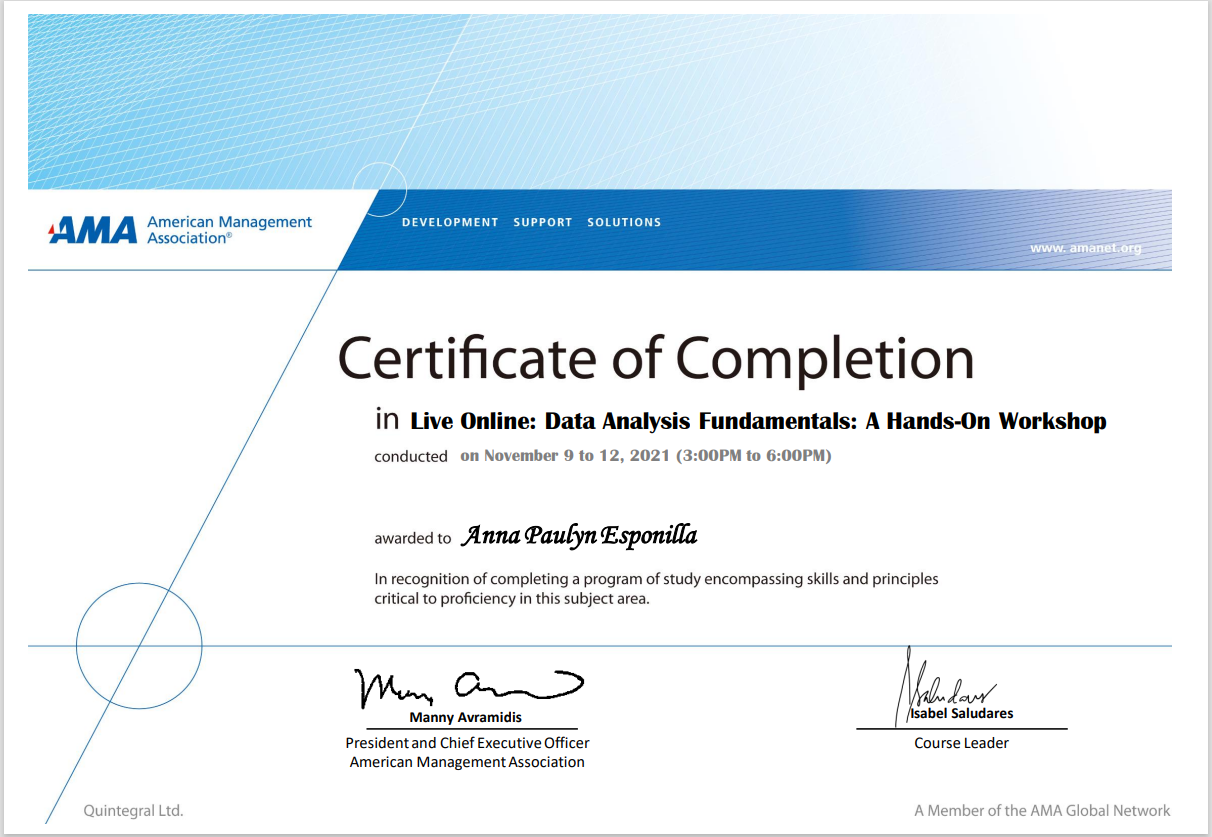This screenshot has width=1212, height=837.
Task: Click the word 'conducted'
Action: tap(411, 457)
